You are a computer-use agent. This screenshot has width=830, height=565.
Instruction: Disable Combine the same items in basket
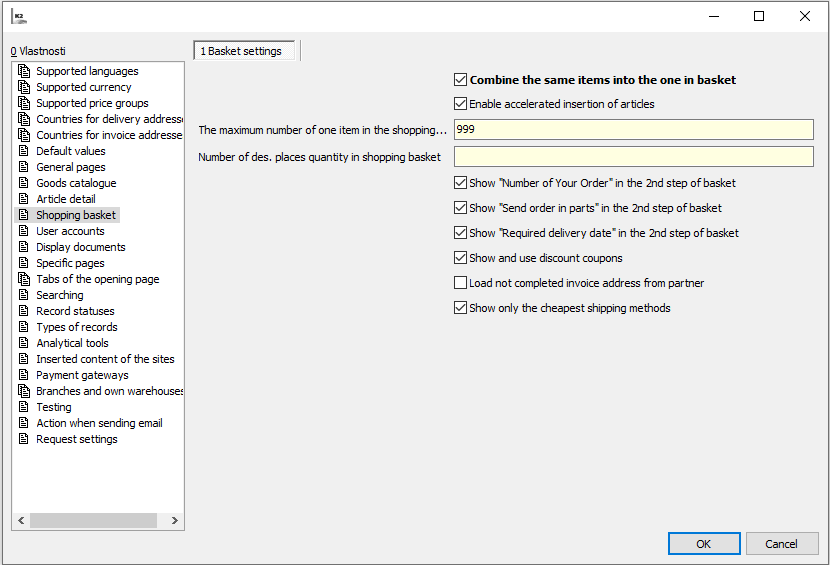460,80
